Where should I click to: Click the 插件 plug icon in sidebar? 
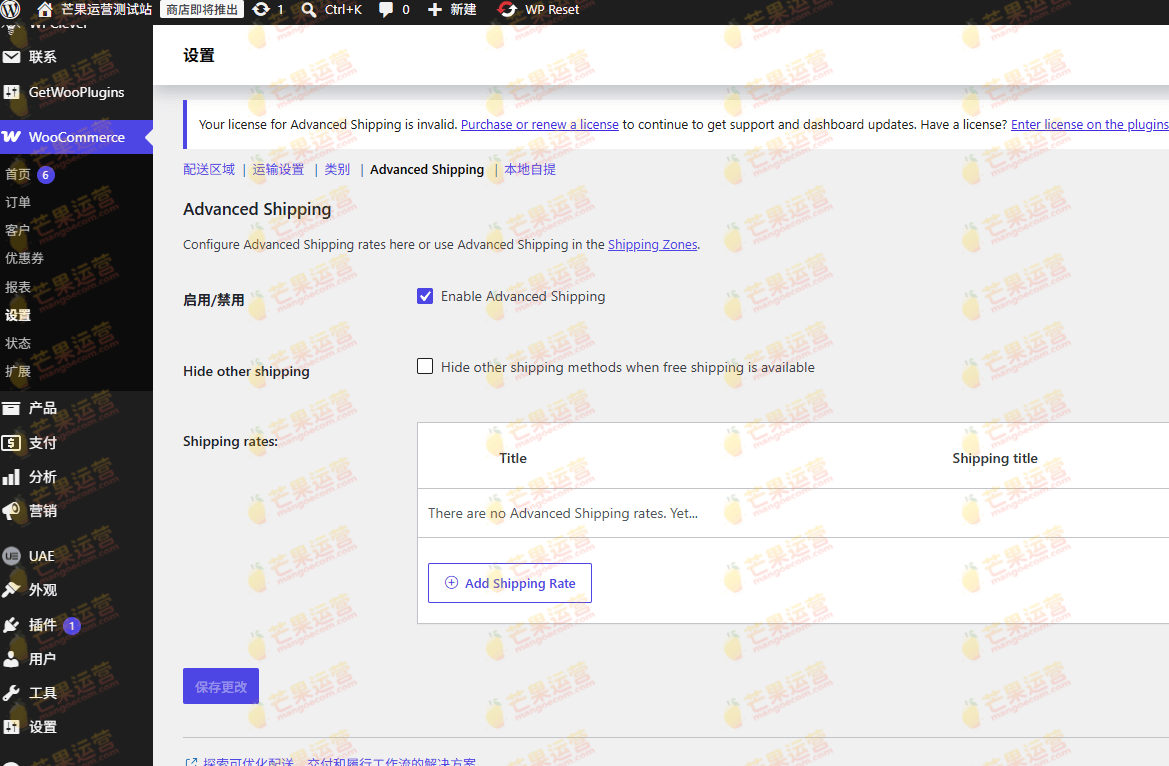coord(11,625)
